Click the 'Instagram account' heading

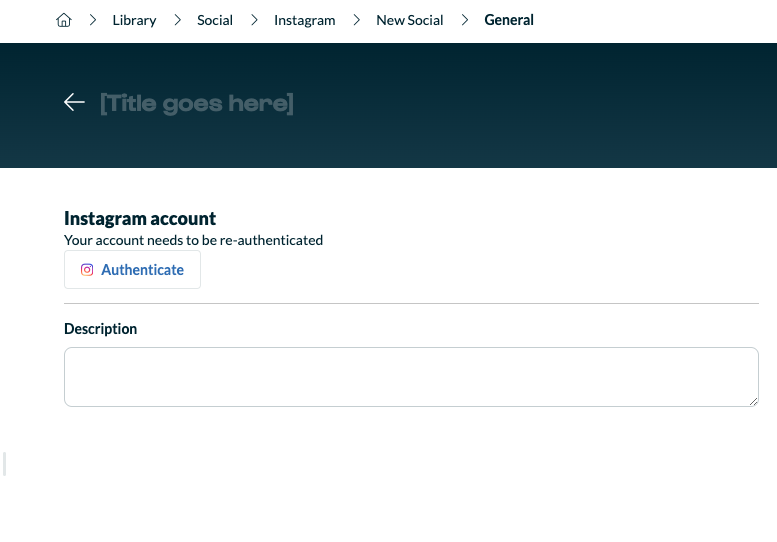point(140,218)
